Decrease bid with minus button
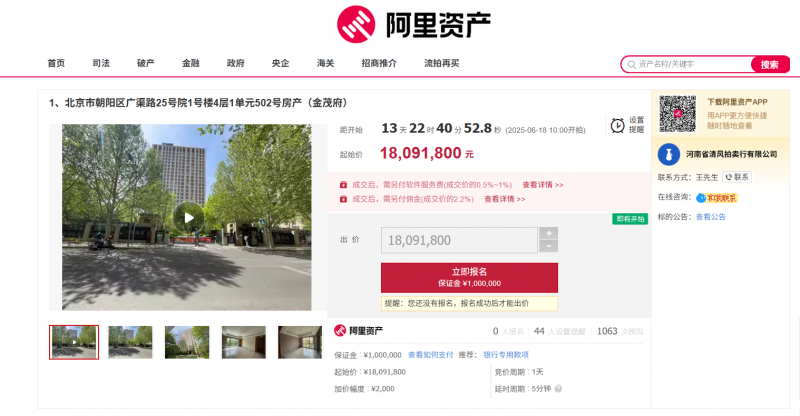 click(x=548, y=247)
